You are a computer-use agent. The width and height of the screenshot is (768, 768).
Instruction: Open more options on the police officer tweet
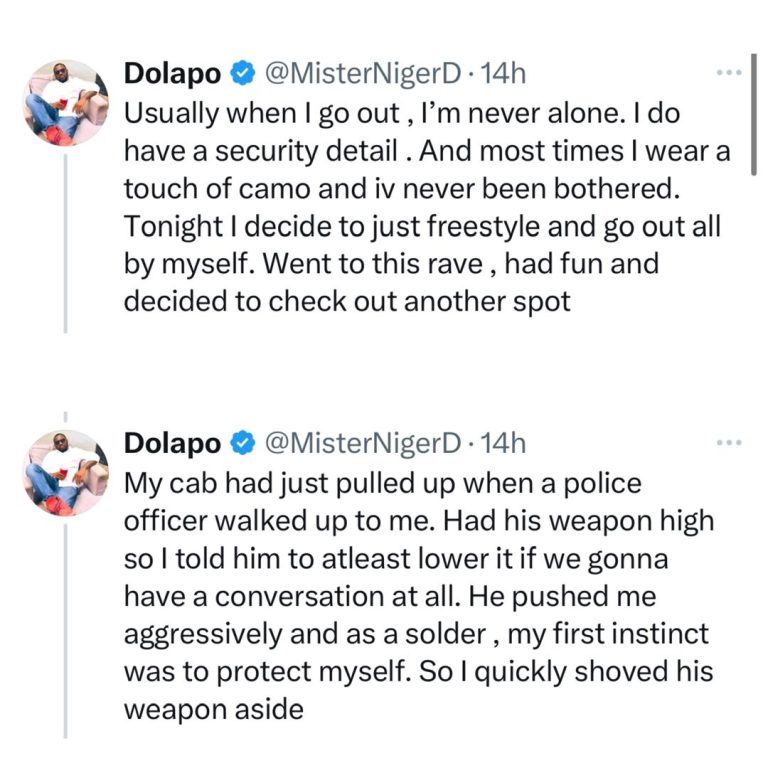coord(730,442)
